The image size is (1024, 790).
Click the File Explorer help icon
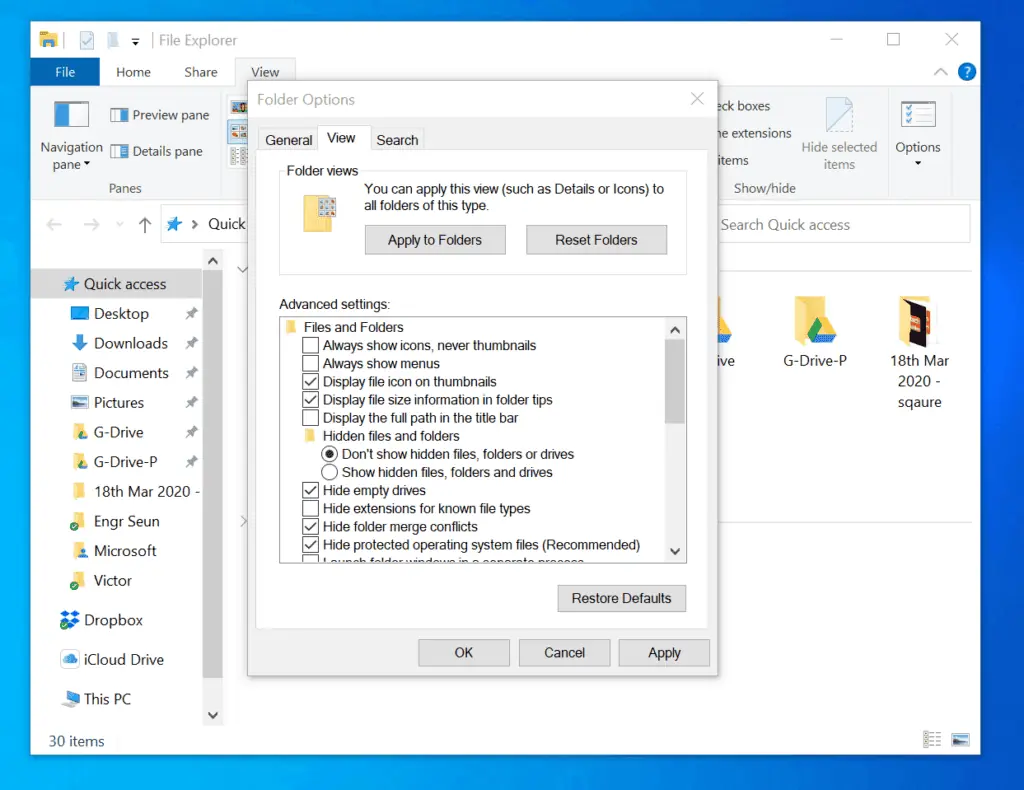tap(967, 72)
